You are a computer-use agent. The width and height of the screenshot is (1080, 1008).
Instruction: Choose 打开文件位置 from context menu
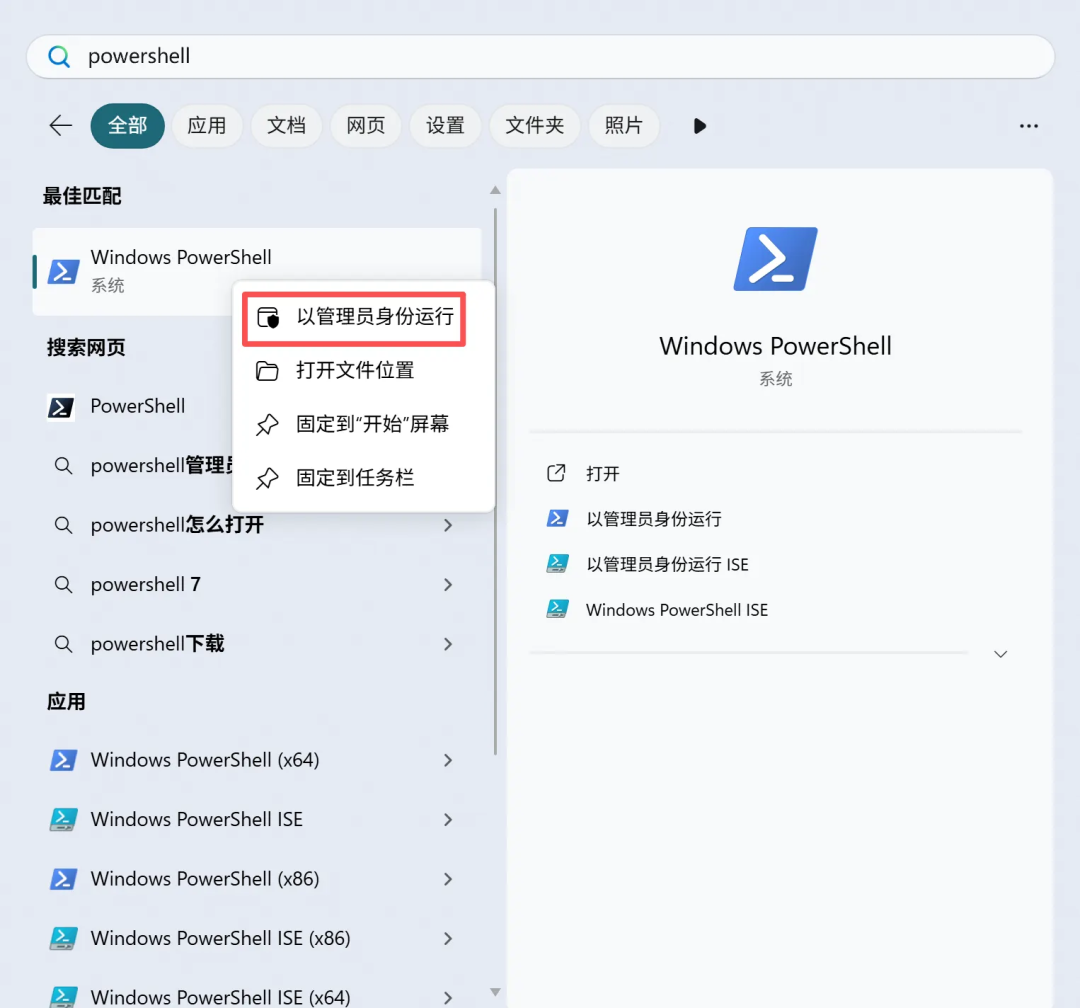point(354,371)
